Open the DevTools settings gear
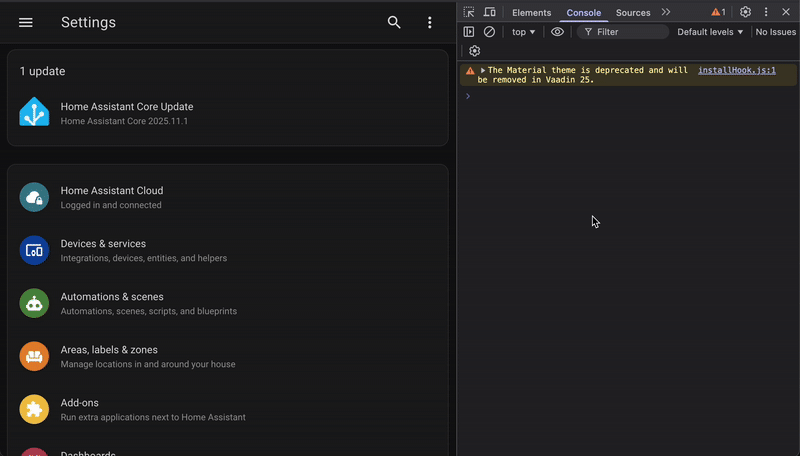Image resolution: width=800 pixels, height=456 pixels. tap(745, 12)
